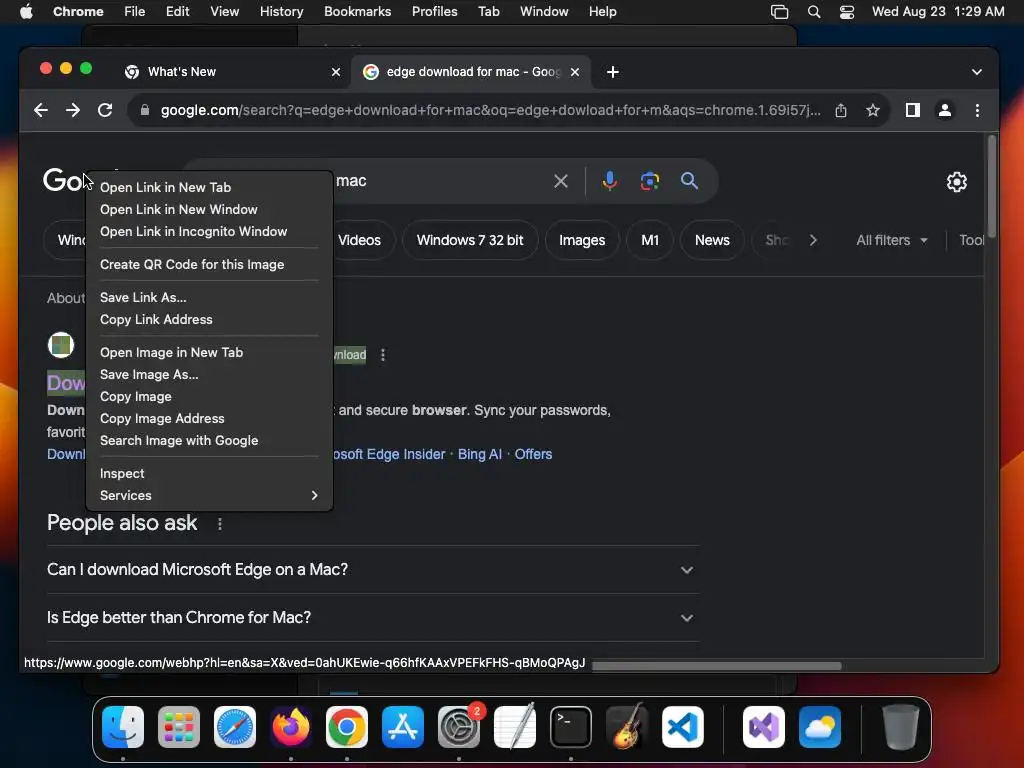Open the All filters dropdown

click(x=891, y=240)
